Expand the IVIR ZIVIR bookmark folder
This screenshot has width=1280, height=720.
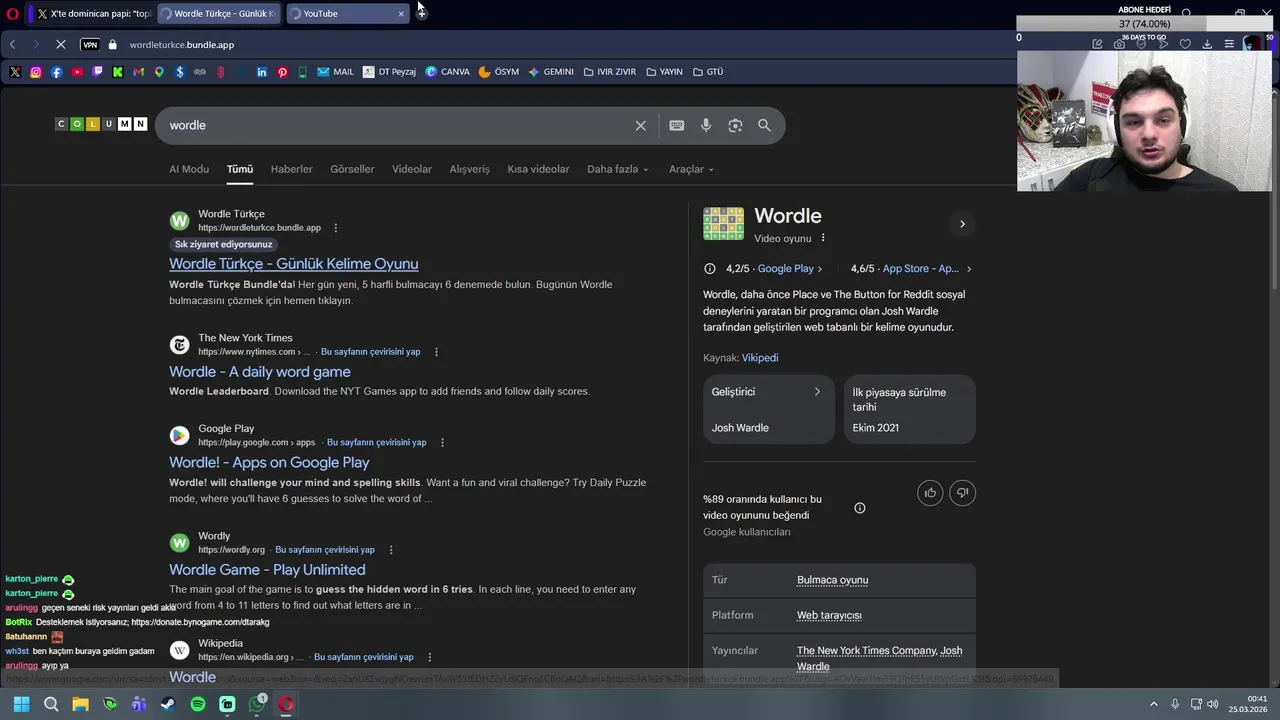609,72
